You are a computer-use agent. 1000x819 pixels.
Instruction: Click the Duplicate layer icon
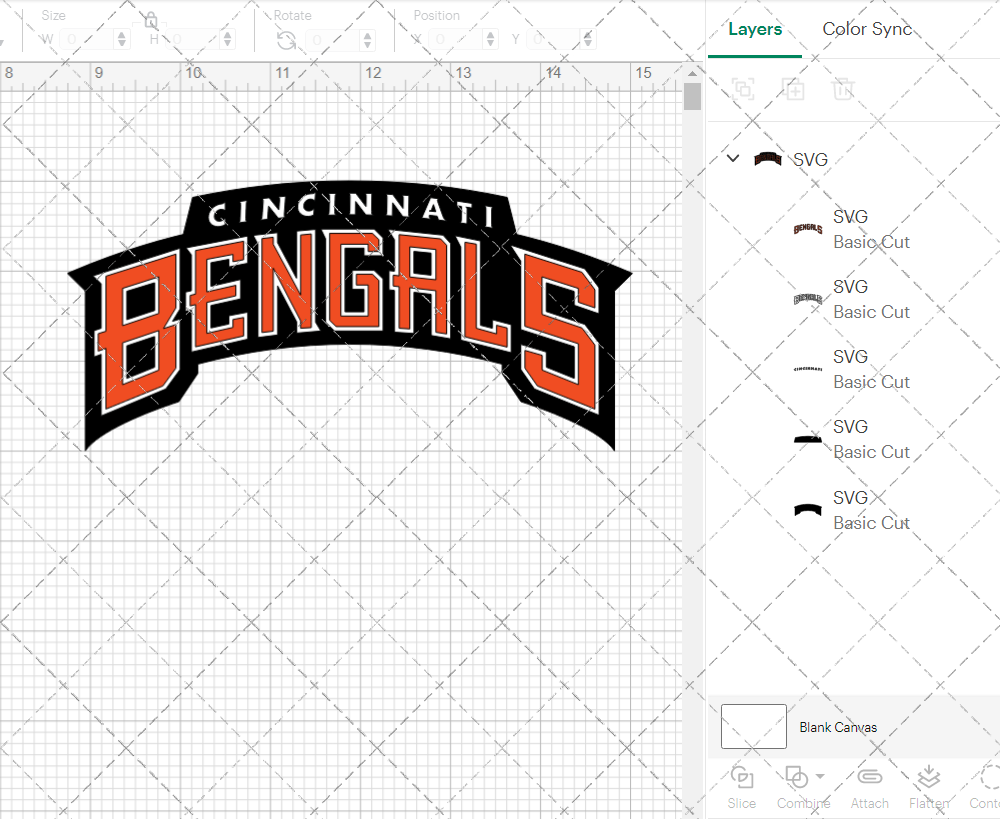click(793, 89)
